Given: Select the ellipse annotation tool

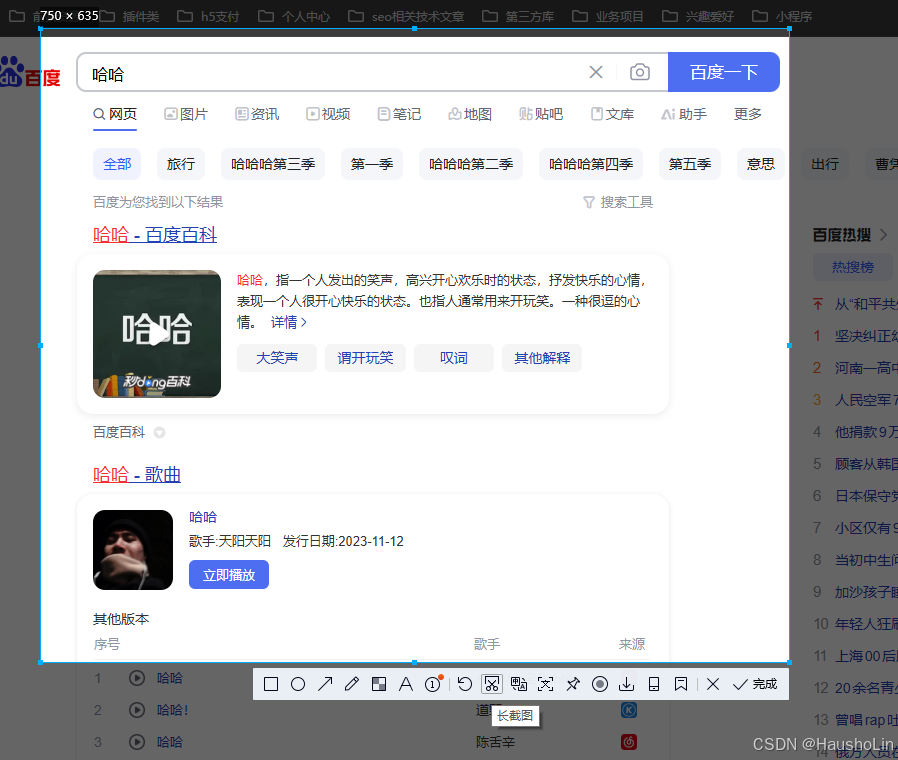Looking at the screenshot, I should point(298,684).
